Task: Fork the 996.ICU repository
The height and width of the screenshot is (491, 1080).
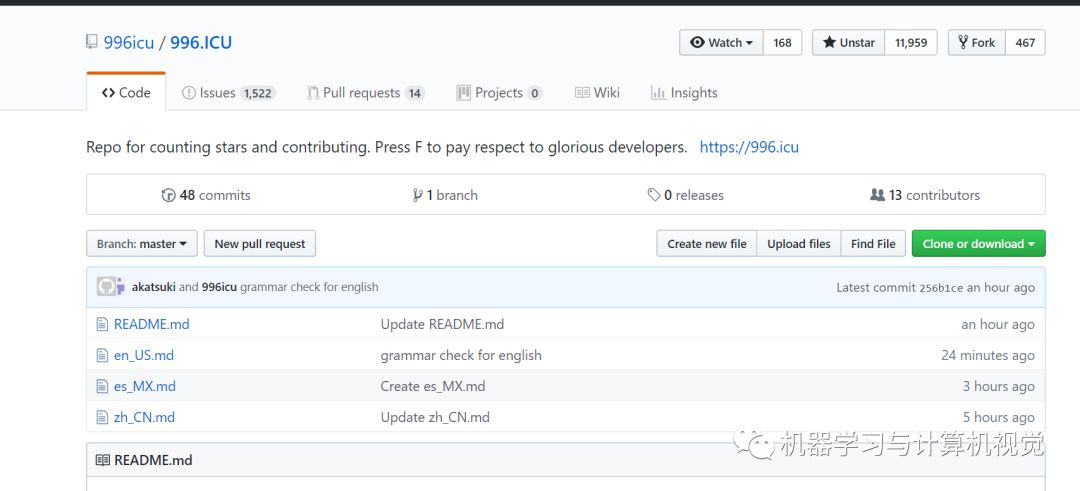Action: pyautogui.click(x=976, y=43)
